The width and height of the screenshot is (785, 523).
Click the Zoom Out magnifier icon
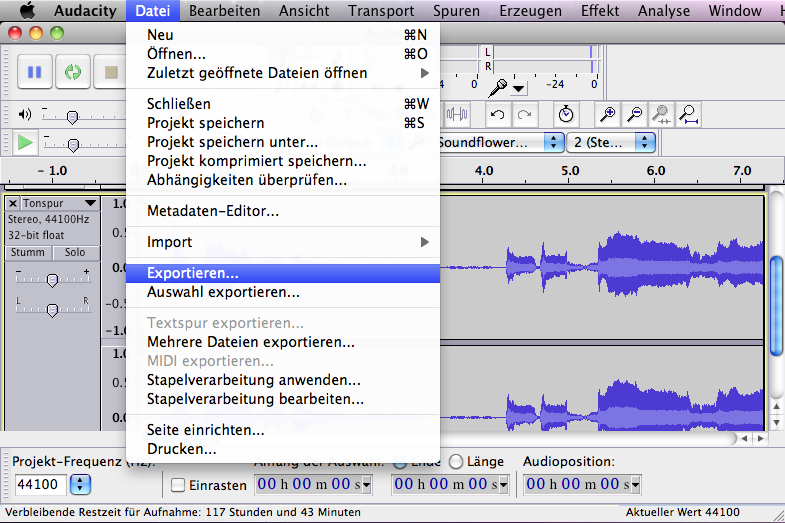tap(634, 114)
